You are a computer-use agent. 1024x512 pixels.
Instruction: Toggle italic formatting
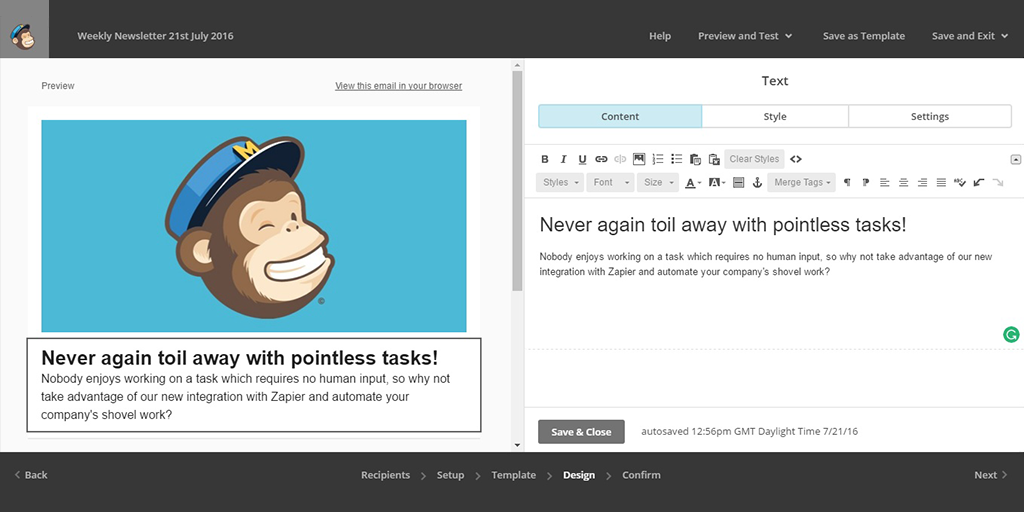(x=564, y=159)
